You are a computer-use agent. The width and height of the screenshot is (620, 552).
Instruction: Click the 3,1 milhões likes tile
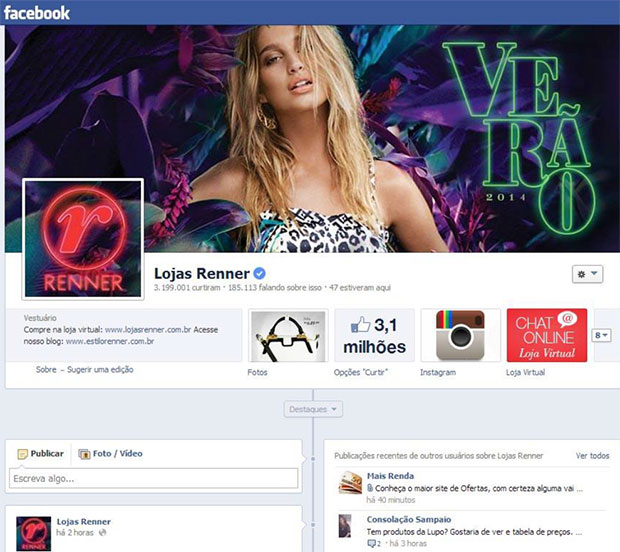coord(374,336)
